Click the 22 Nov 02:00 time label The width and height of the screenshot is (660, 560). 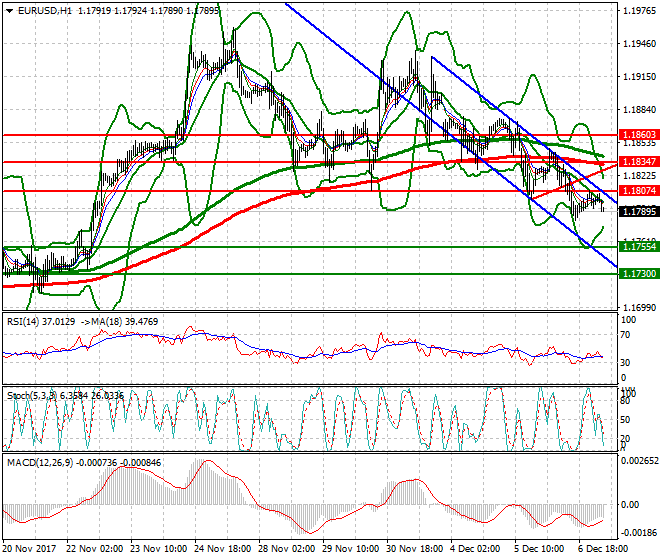click(x=95, y=549)
